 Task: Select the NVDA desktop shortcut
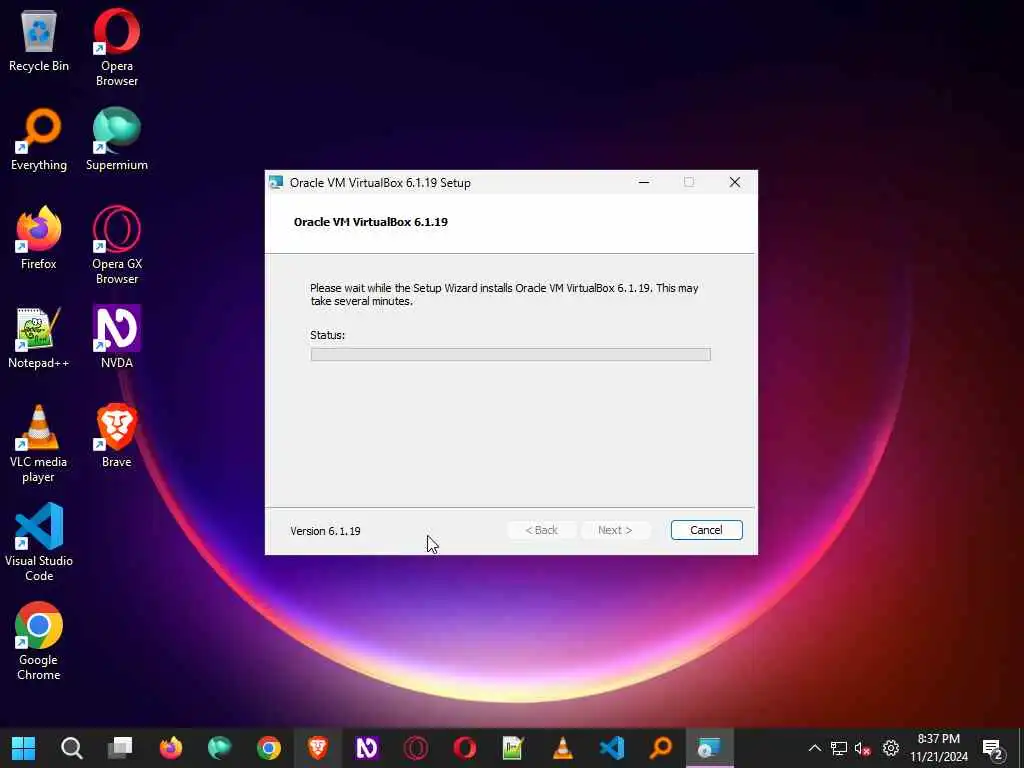[116, 338]
